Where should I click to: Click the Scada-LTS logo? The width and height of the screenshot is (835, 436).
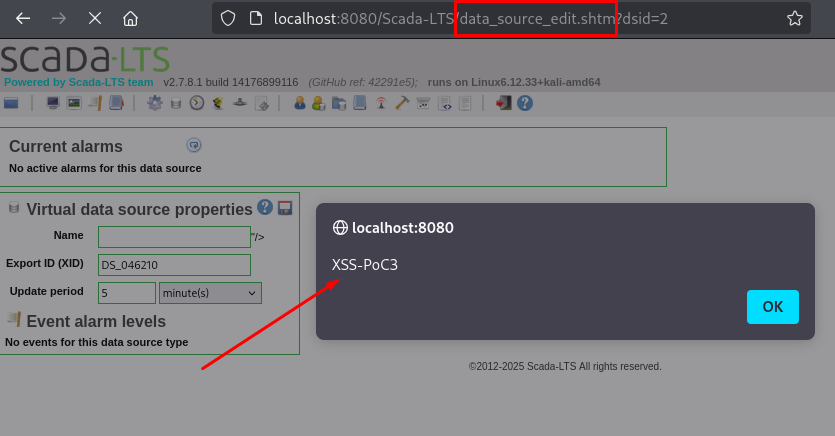[x=85, y=59]
